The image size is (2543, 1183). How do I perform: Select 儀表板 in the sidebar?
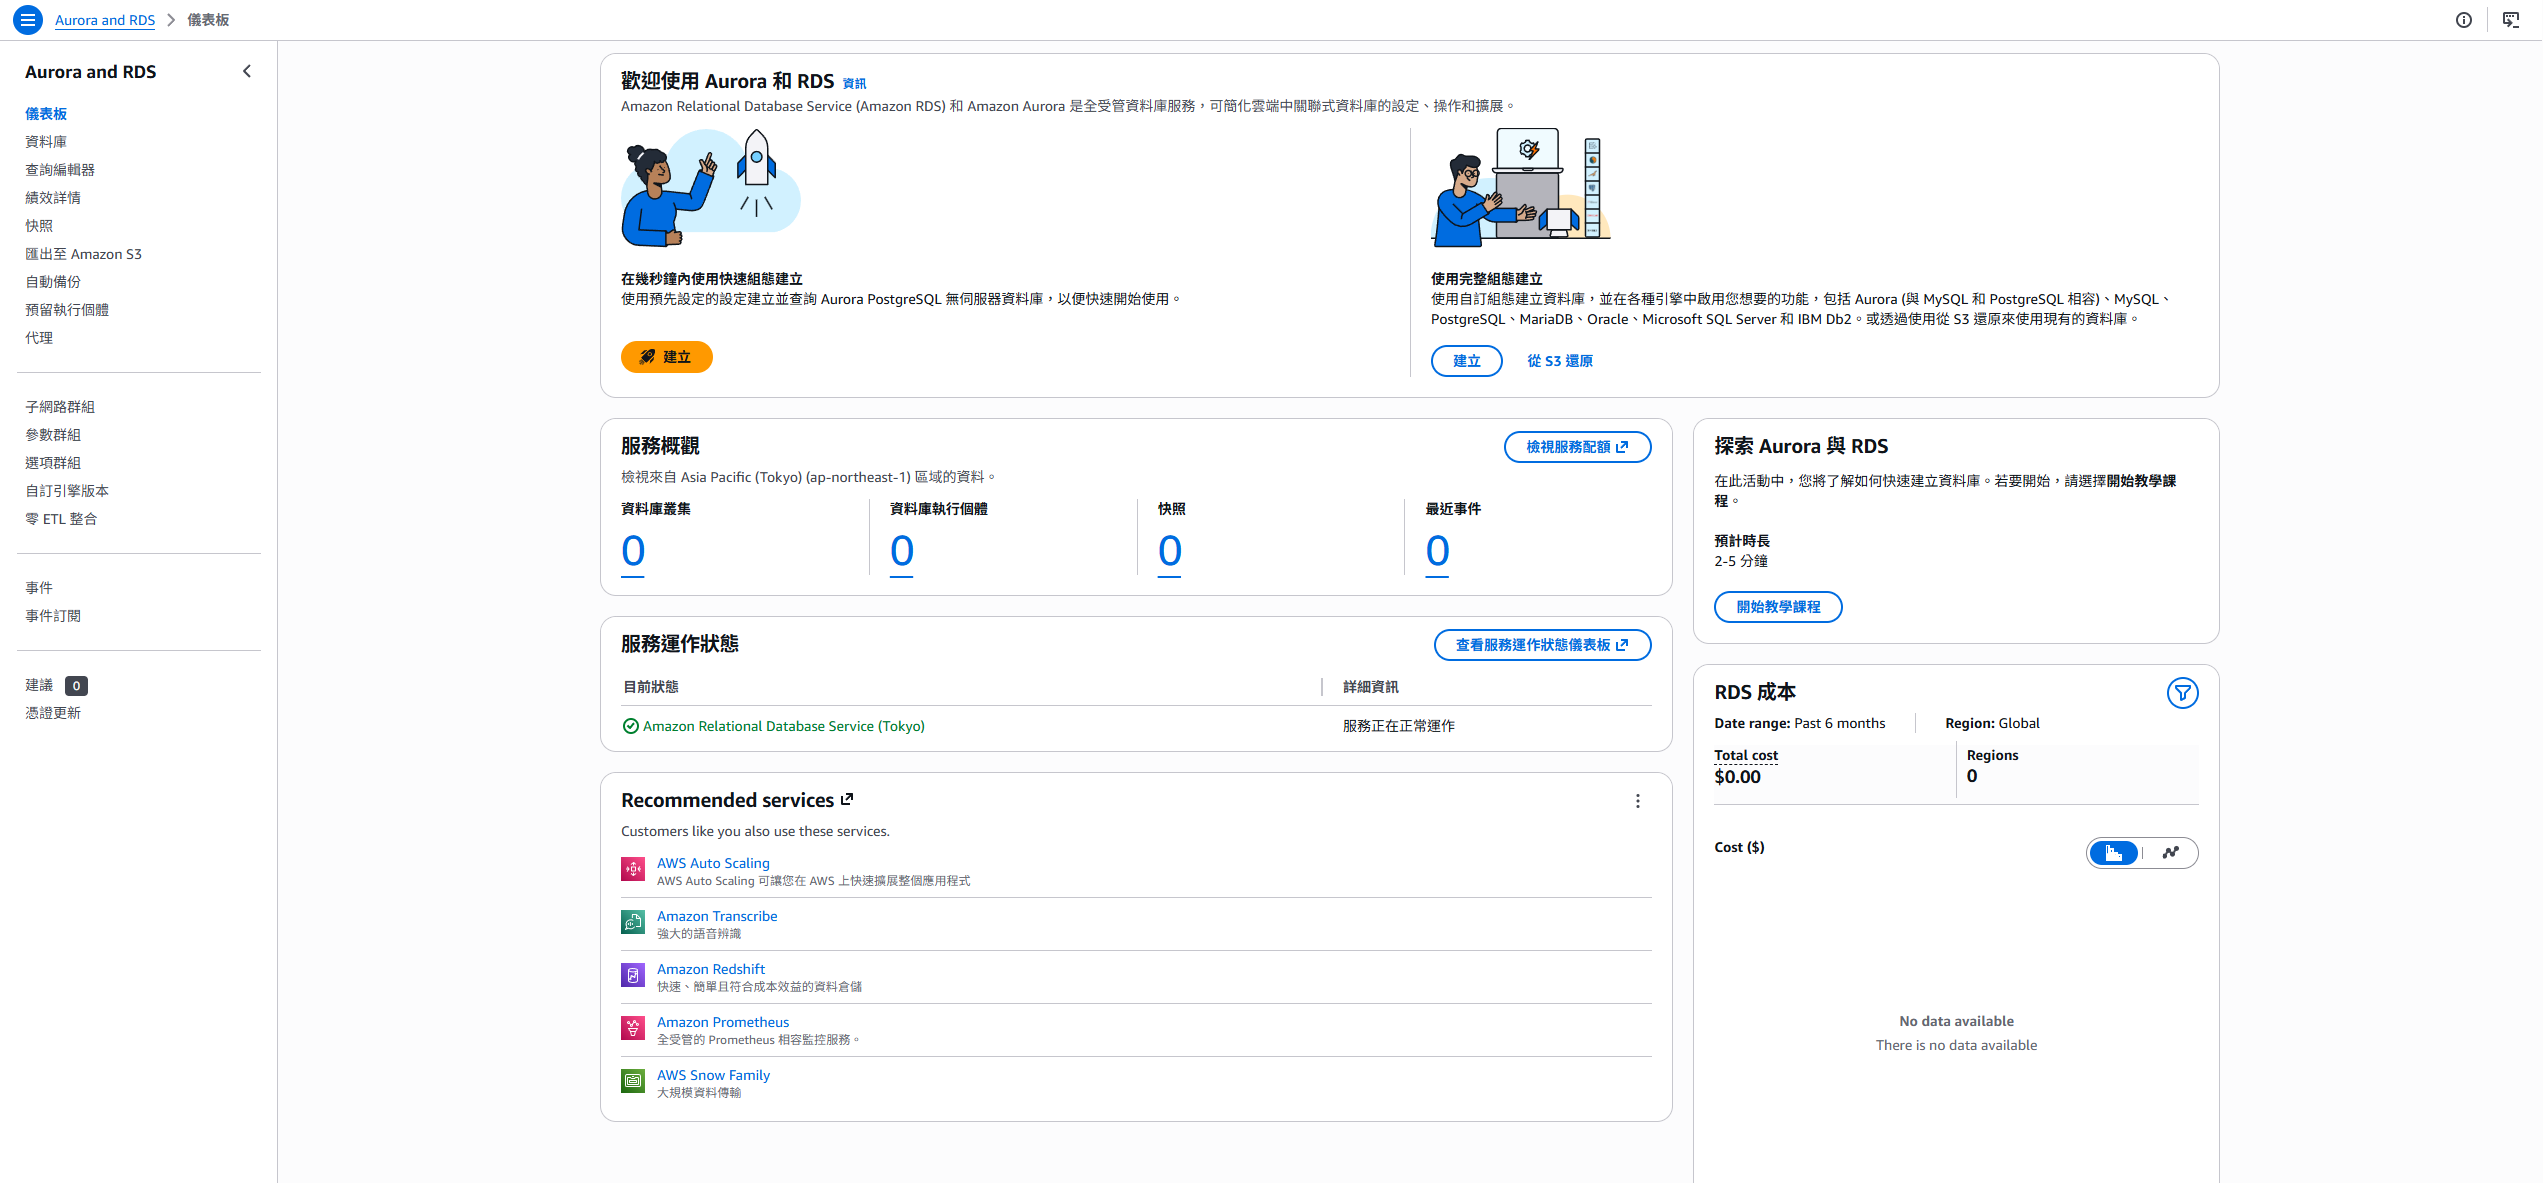point(46,114)
